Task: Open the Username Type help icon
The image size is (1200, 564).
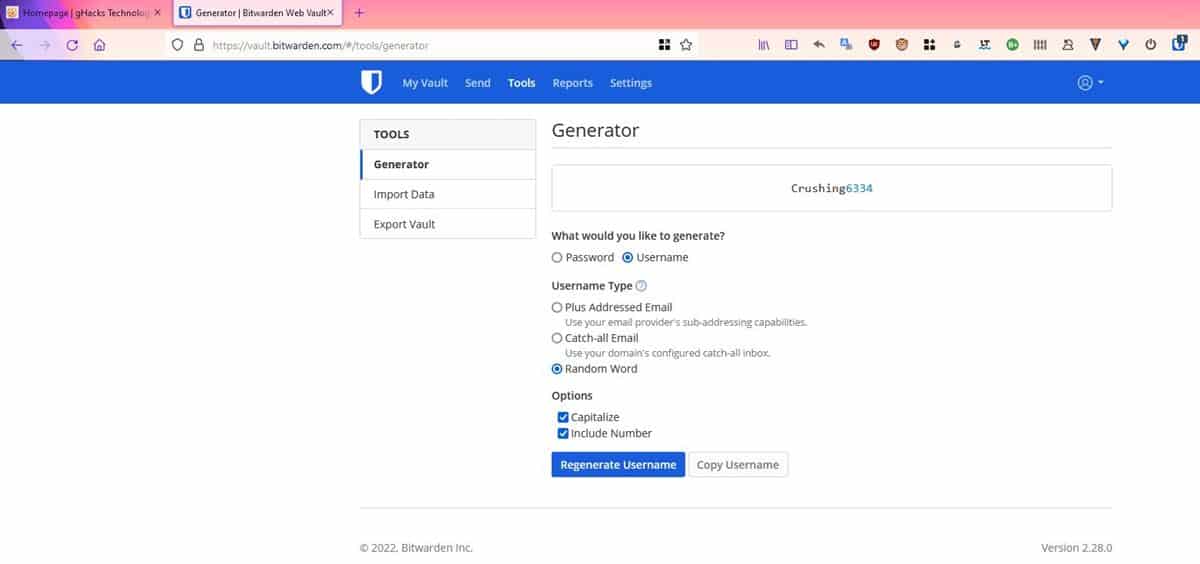Action: coord(641,286)
